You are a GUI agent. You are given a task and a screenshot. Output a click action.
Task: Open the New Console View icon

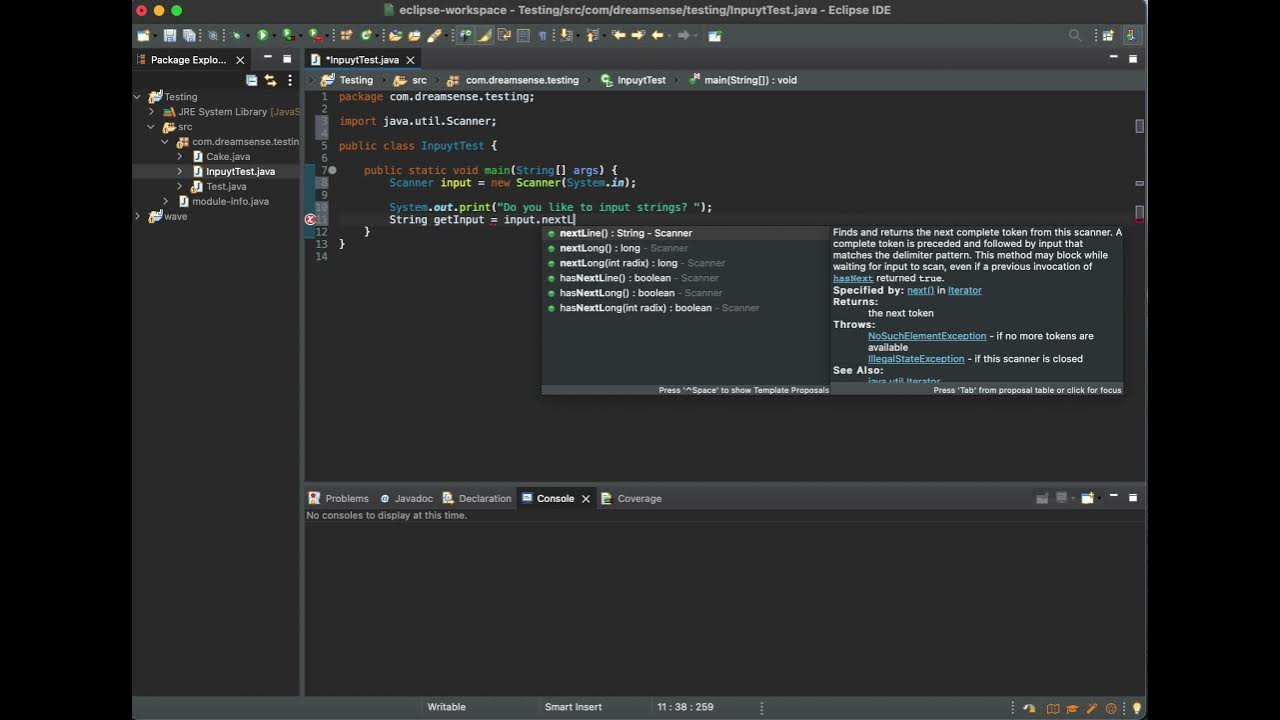1087,498
